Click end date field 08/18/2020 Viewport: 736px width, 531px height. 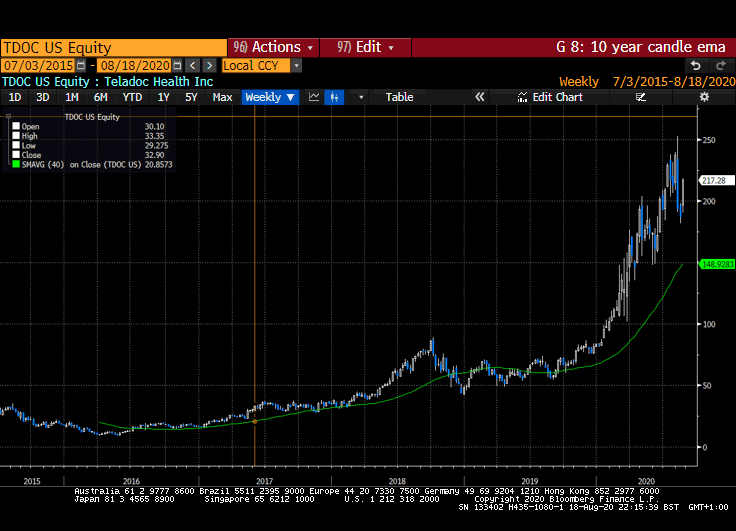coord(135,65)
